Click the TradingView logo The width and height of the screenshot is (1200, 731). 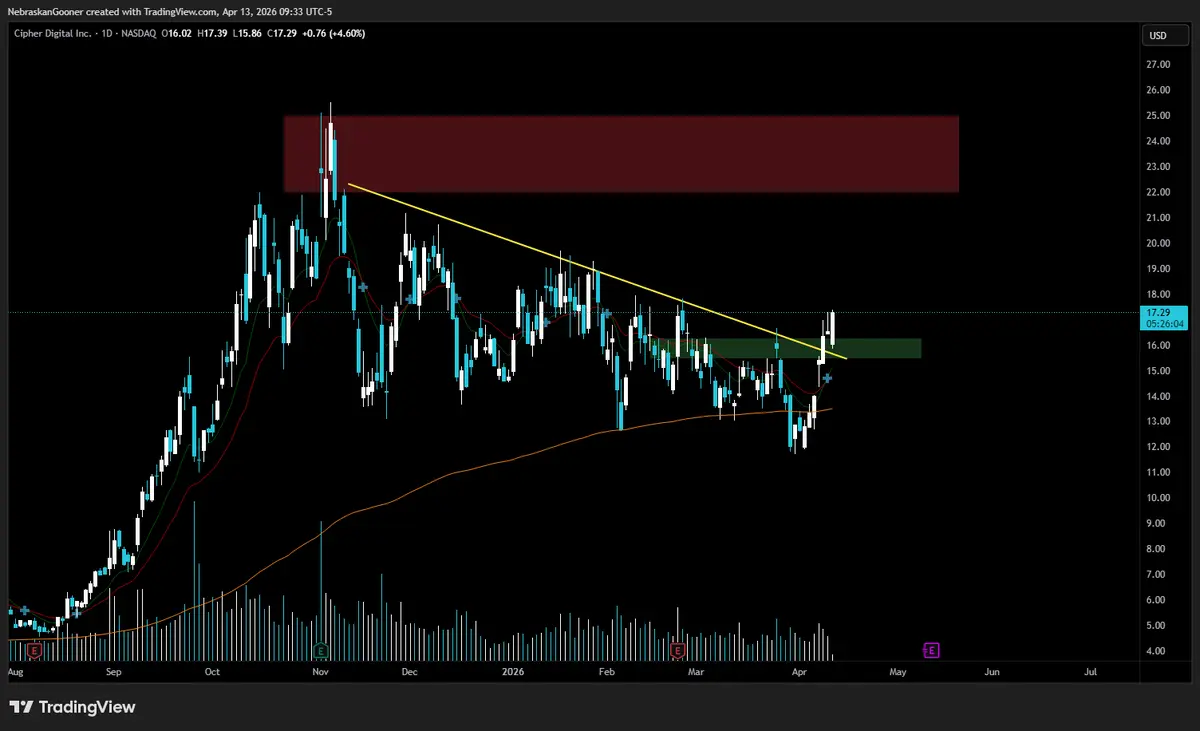tap(73, 707)
